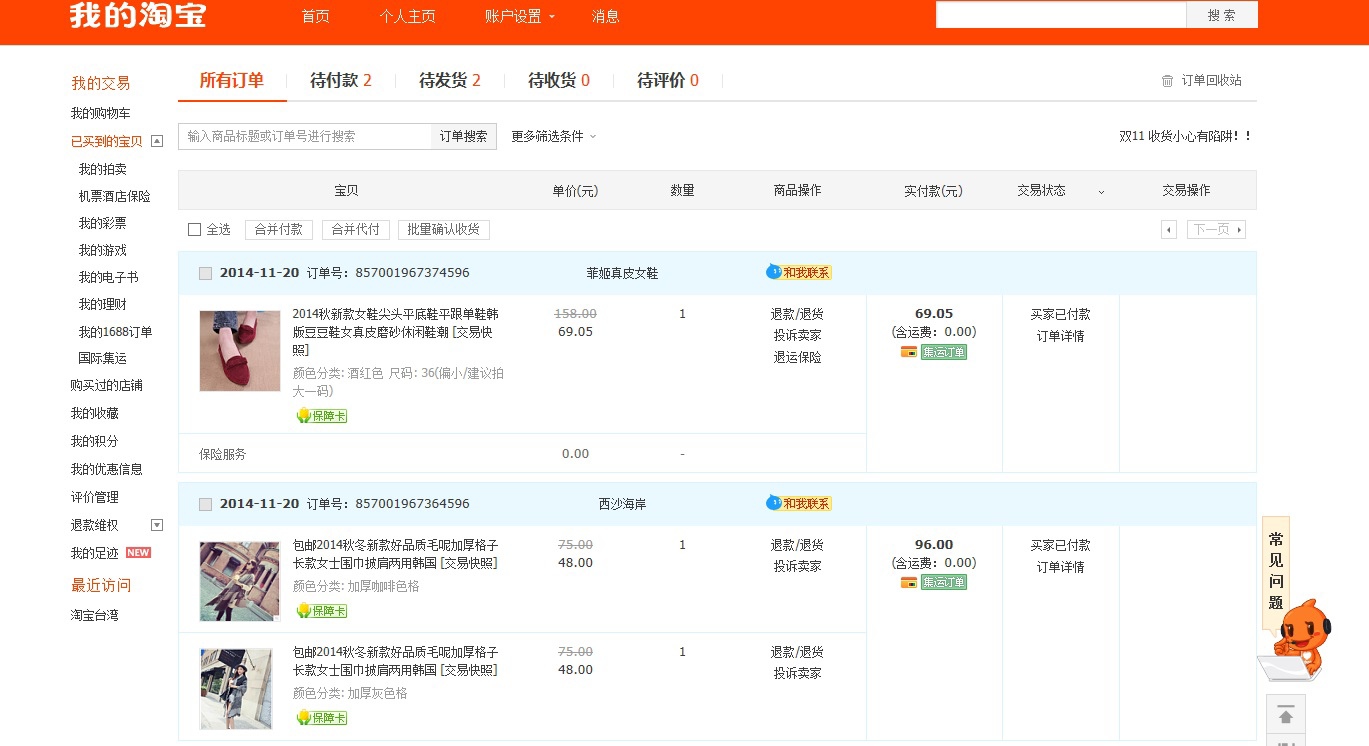The height and width of the screenshot is (746, 1369).
Task: Open the 交易状态 column dropdown arrow
Action: click(1101, 191)
